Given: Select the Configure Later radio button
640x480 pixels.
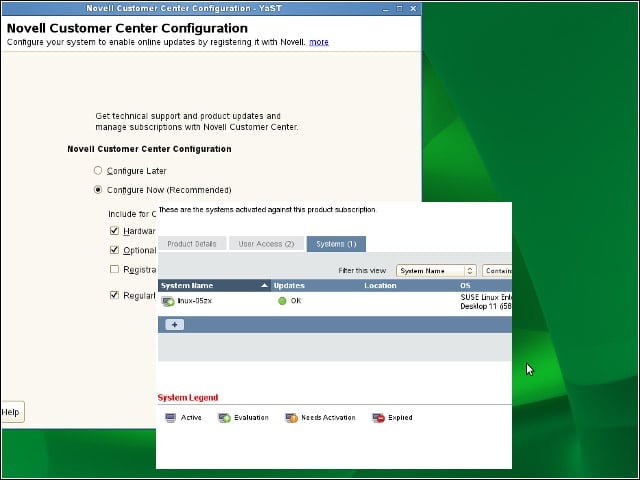Looking at the screenshot, I should [98, 170].
